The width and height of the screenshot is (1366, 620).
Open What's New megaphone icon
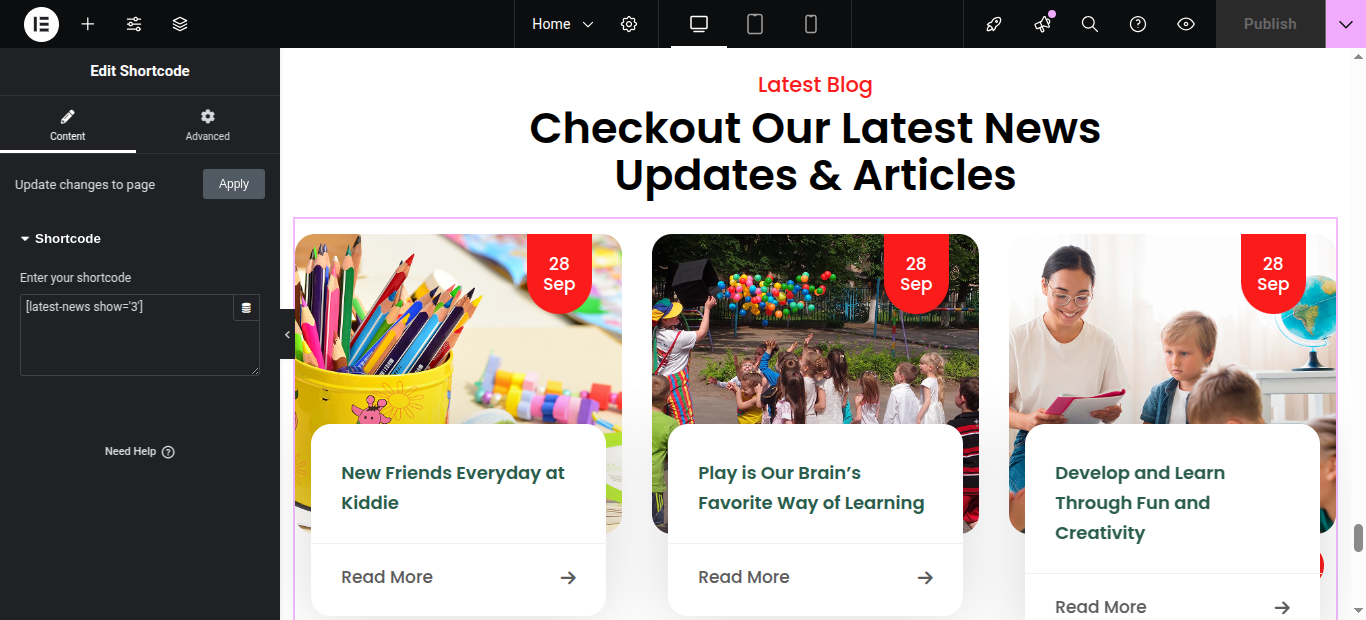[x=1042, y=24]
